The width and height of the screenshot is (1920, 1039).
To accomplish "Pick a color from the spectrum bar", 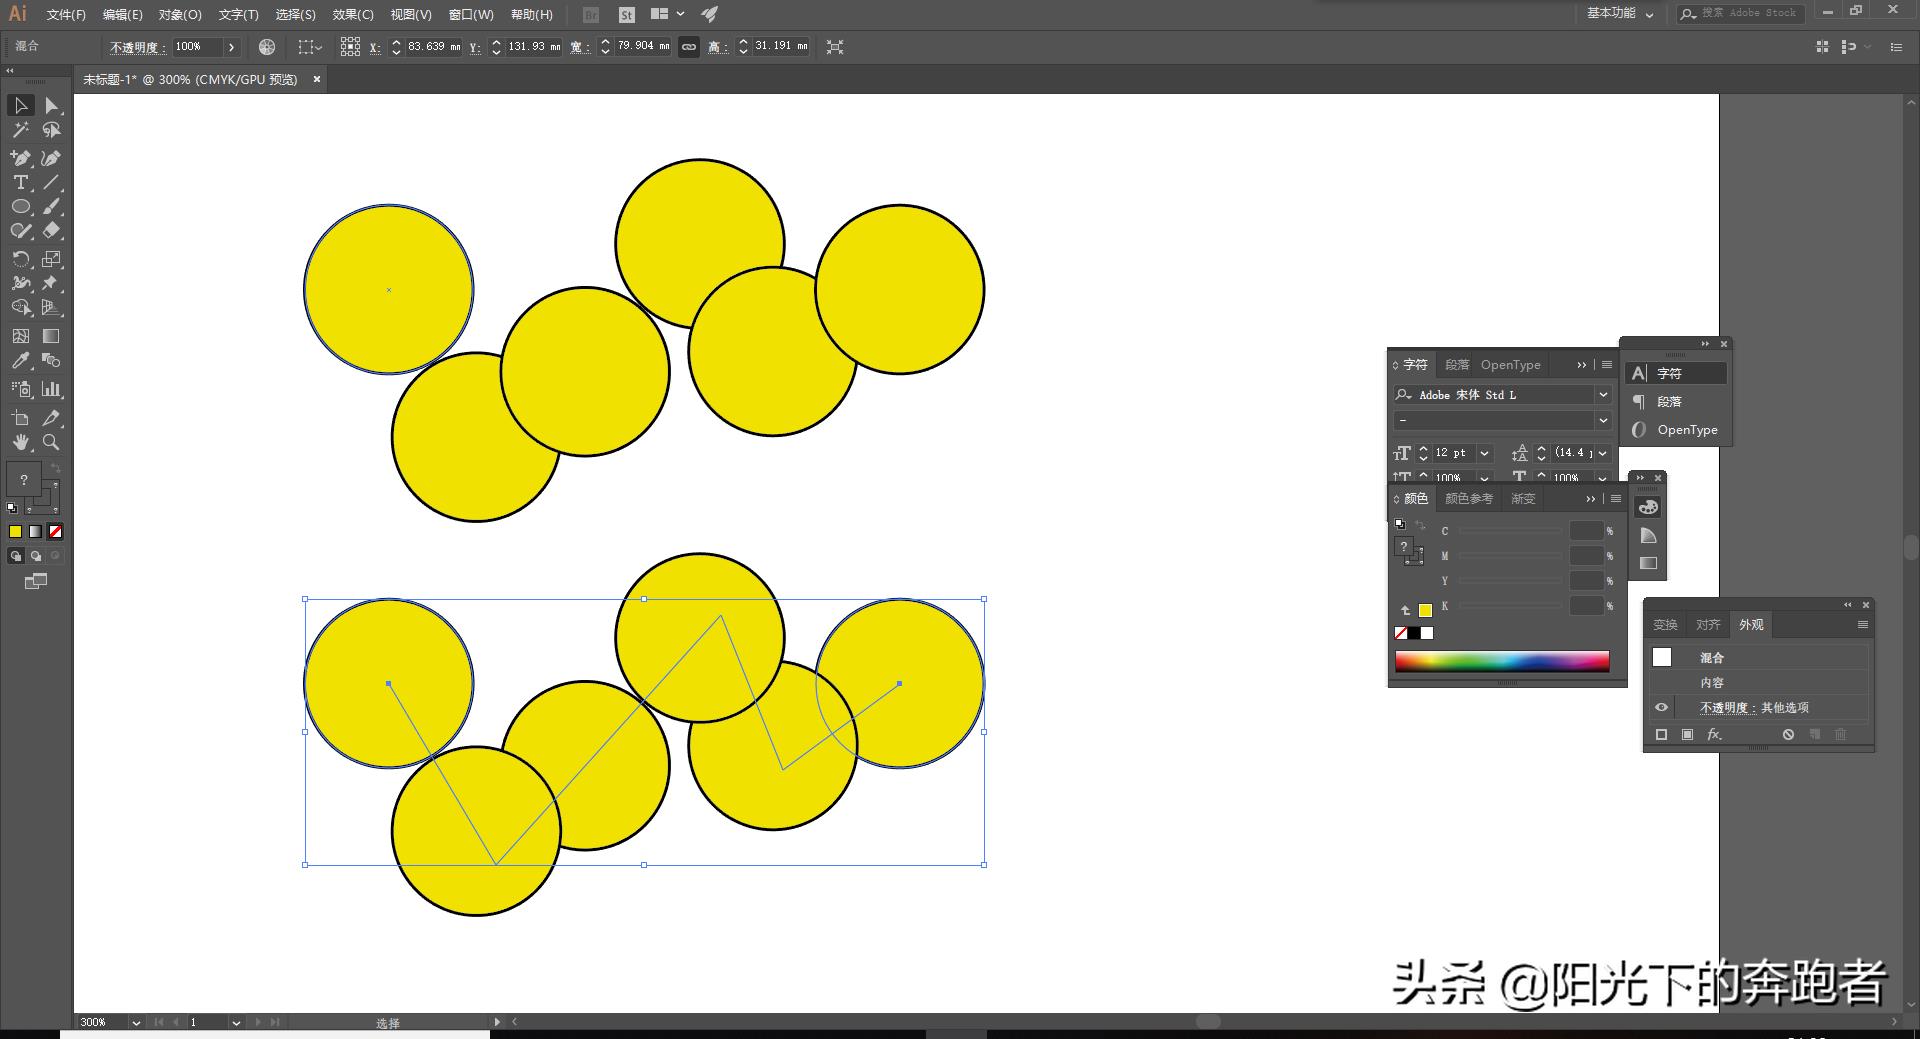I will (1502, 661).
